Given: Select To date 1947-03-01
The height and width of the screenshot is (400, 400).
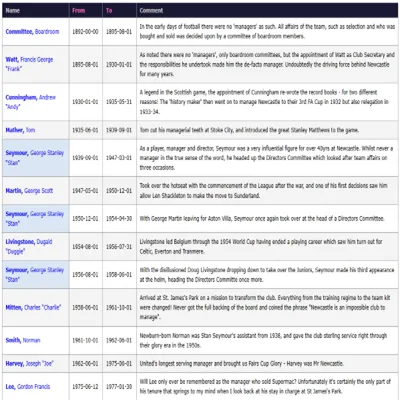Looking at the screenshot, I should pos(119,158).
